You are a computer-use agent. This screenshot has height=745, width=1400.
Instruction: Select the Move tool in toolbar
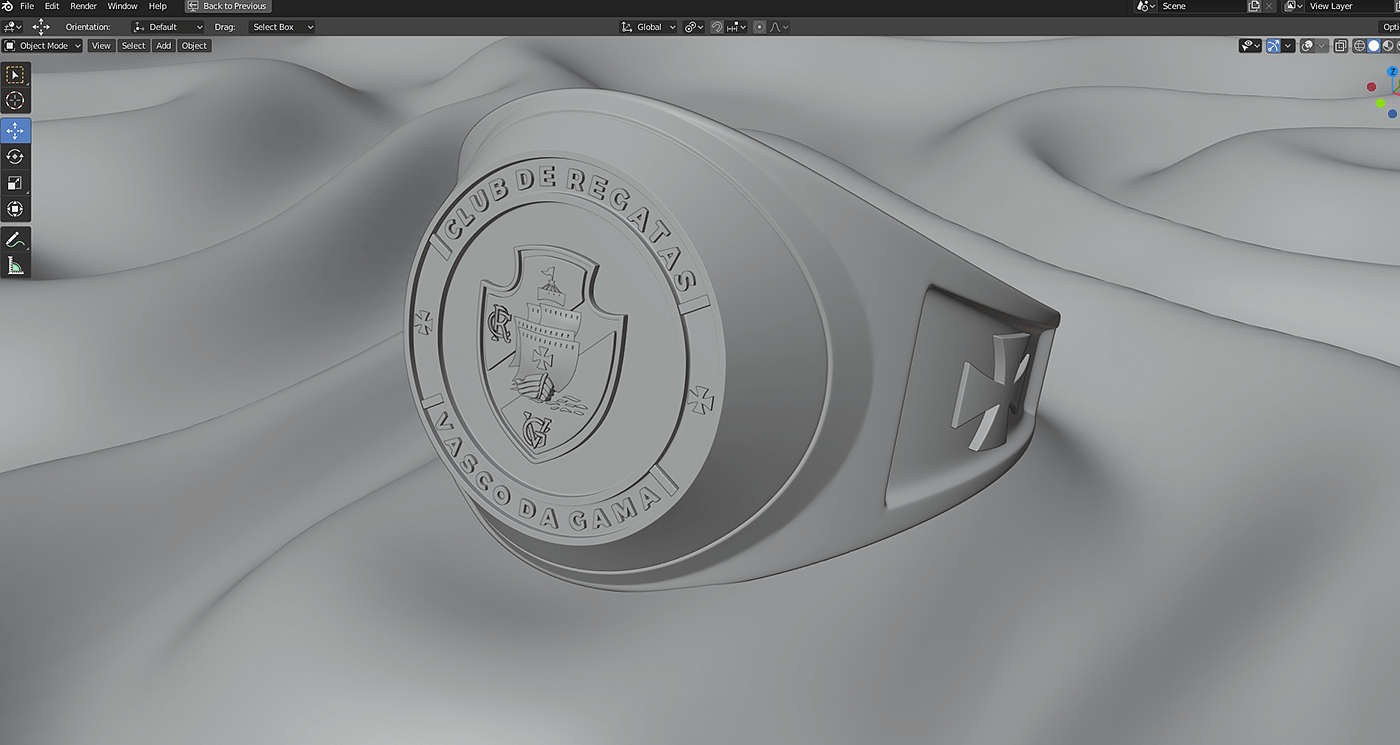(15, 131)
